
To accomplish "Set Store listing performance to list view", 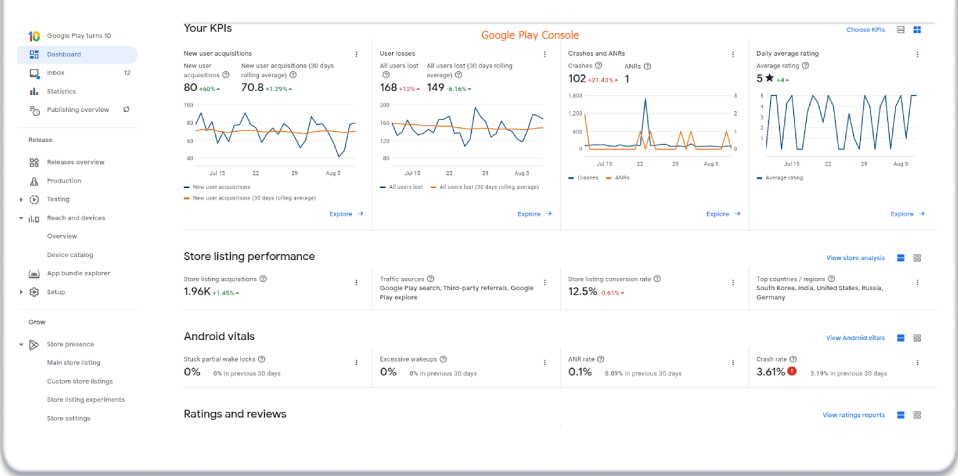I will (x=900, y=258).
